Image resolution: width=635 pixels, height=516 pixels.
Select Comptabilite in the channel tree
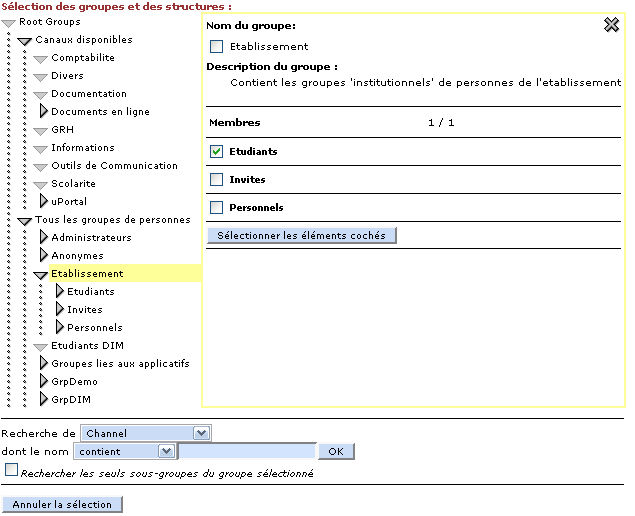tap(82, 58)
